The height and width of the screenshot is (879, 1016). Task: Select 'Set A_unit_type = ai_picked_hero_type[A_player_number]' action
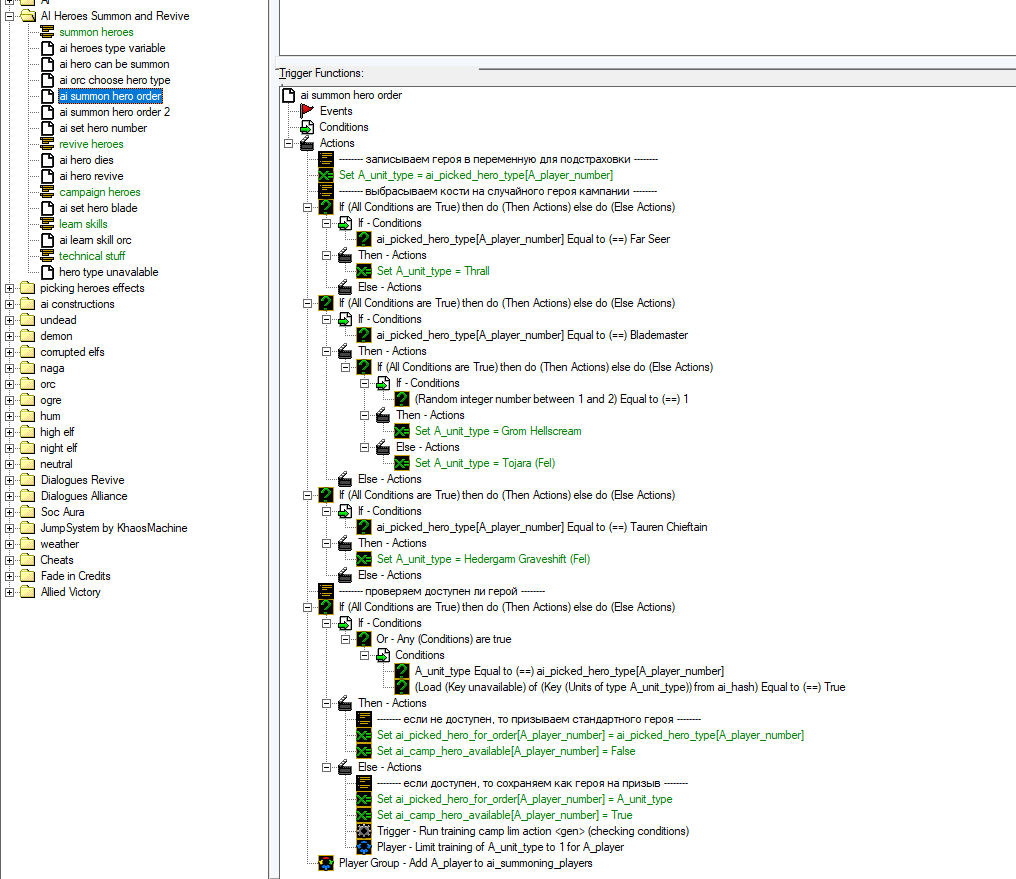pyautogui.click(x=476, y=175)
